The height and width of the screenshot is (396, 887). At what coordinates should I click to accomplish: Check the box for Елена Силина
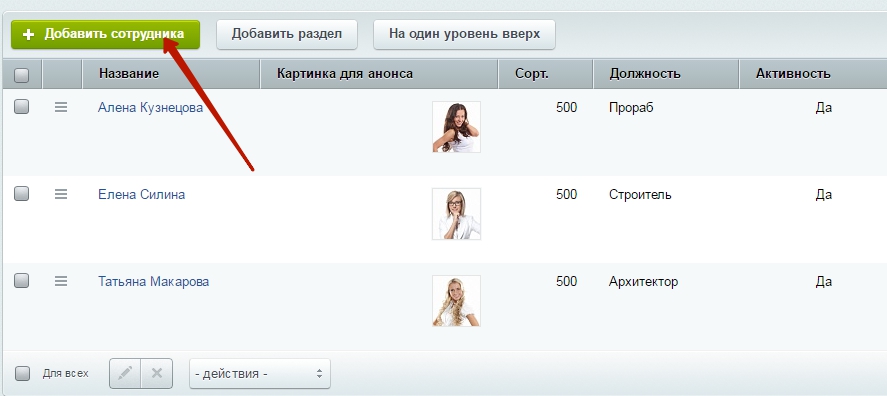pyautogui.click(x=21, y=193)
